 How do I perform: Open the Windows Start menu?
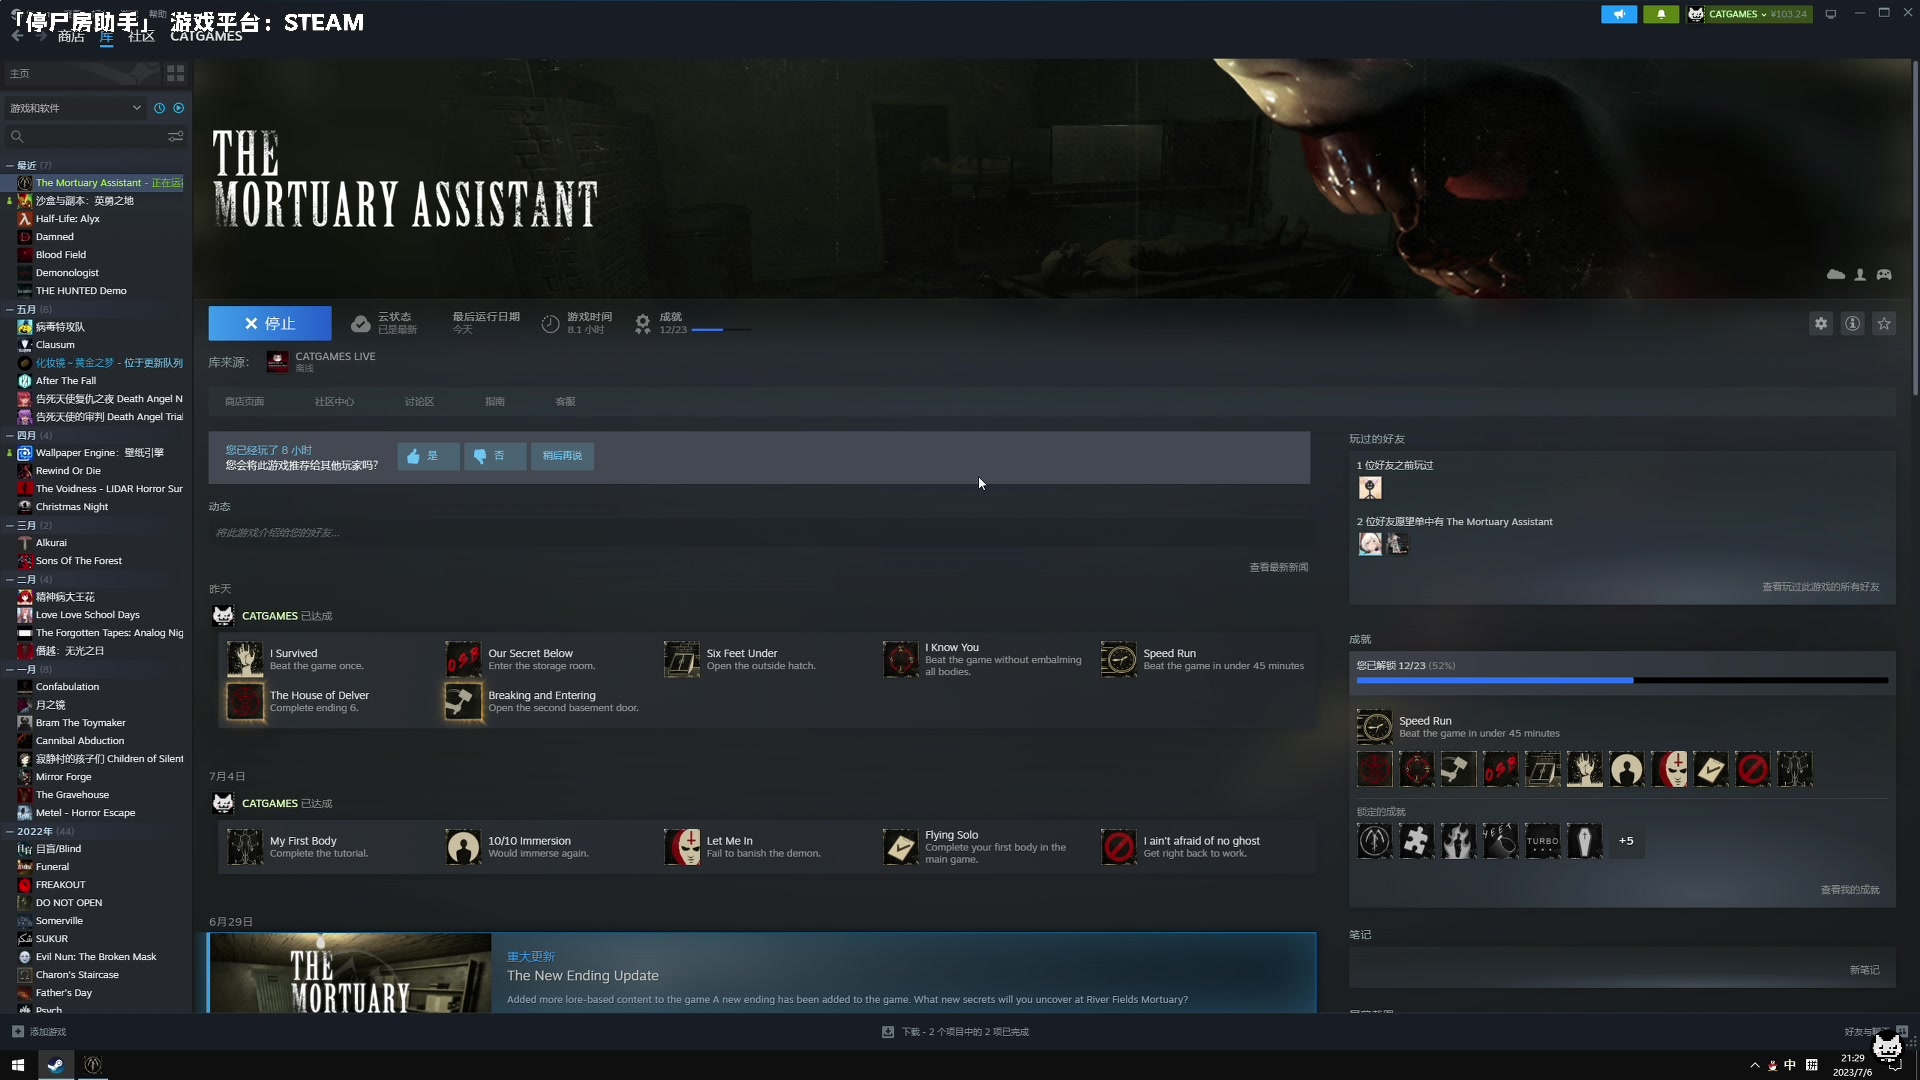(17, 1065)
